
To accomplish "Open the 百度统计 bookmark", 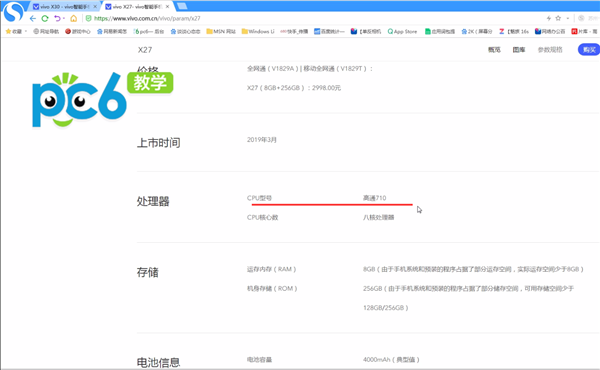I will point(329,31).
